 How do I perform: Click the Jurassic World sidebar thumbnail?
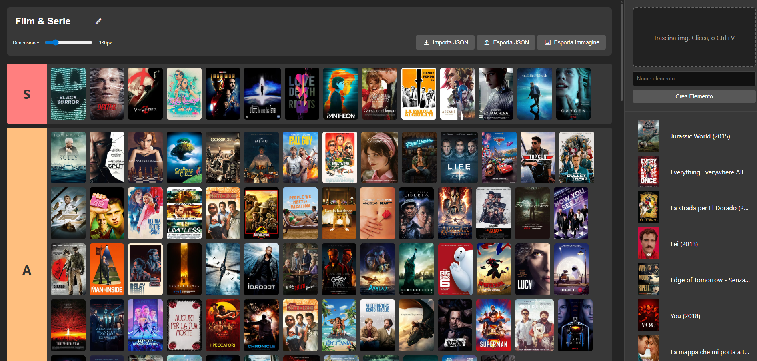pos(648,136)
